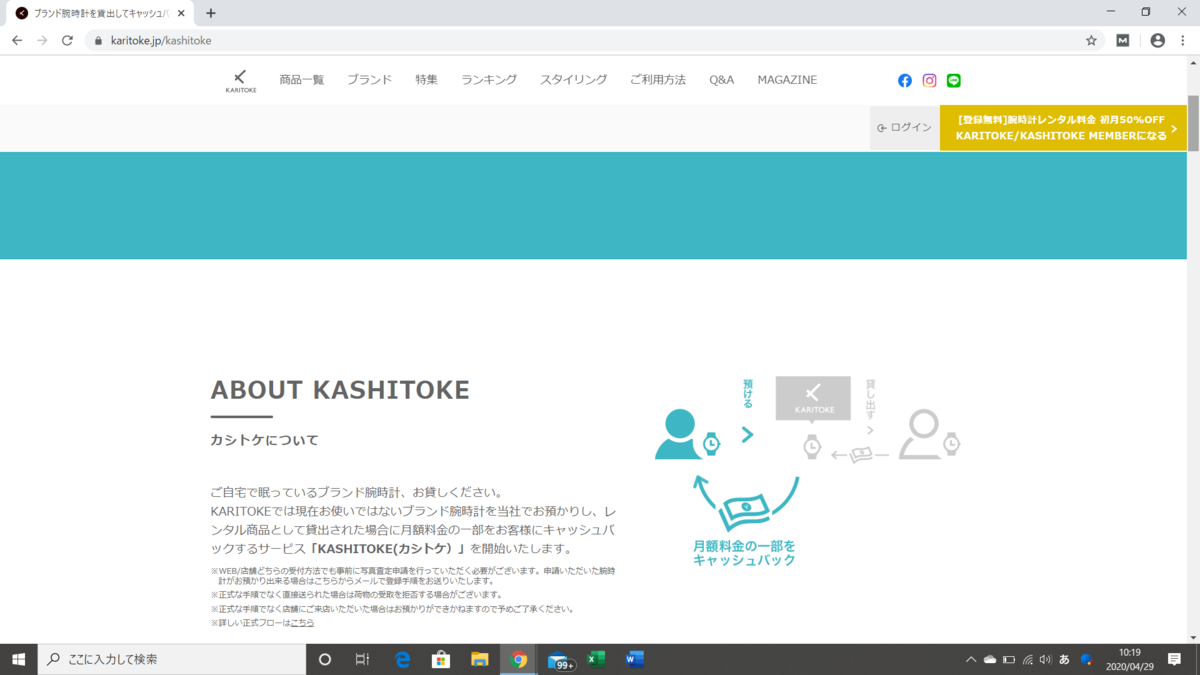Open Task View on the taskbar
The height and width of the screenshot is (675, 1200).
pos(363,659)
